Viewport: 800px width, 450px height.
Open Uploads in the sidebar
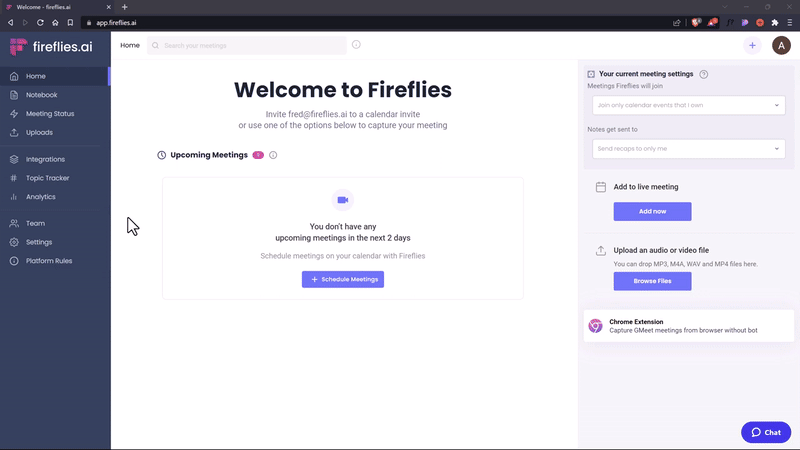(x=55, y=133)
